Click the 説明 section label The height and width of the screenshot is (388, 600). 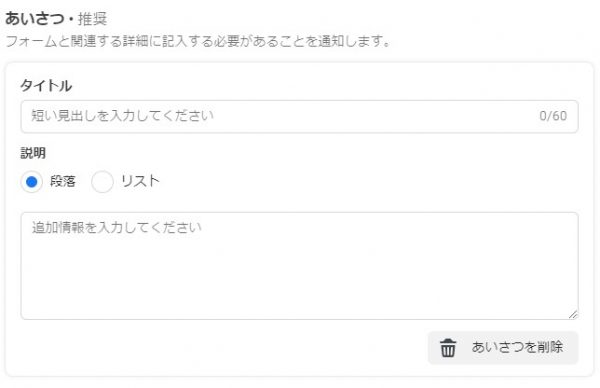click(33, 153)
